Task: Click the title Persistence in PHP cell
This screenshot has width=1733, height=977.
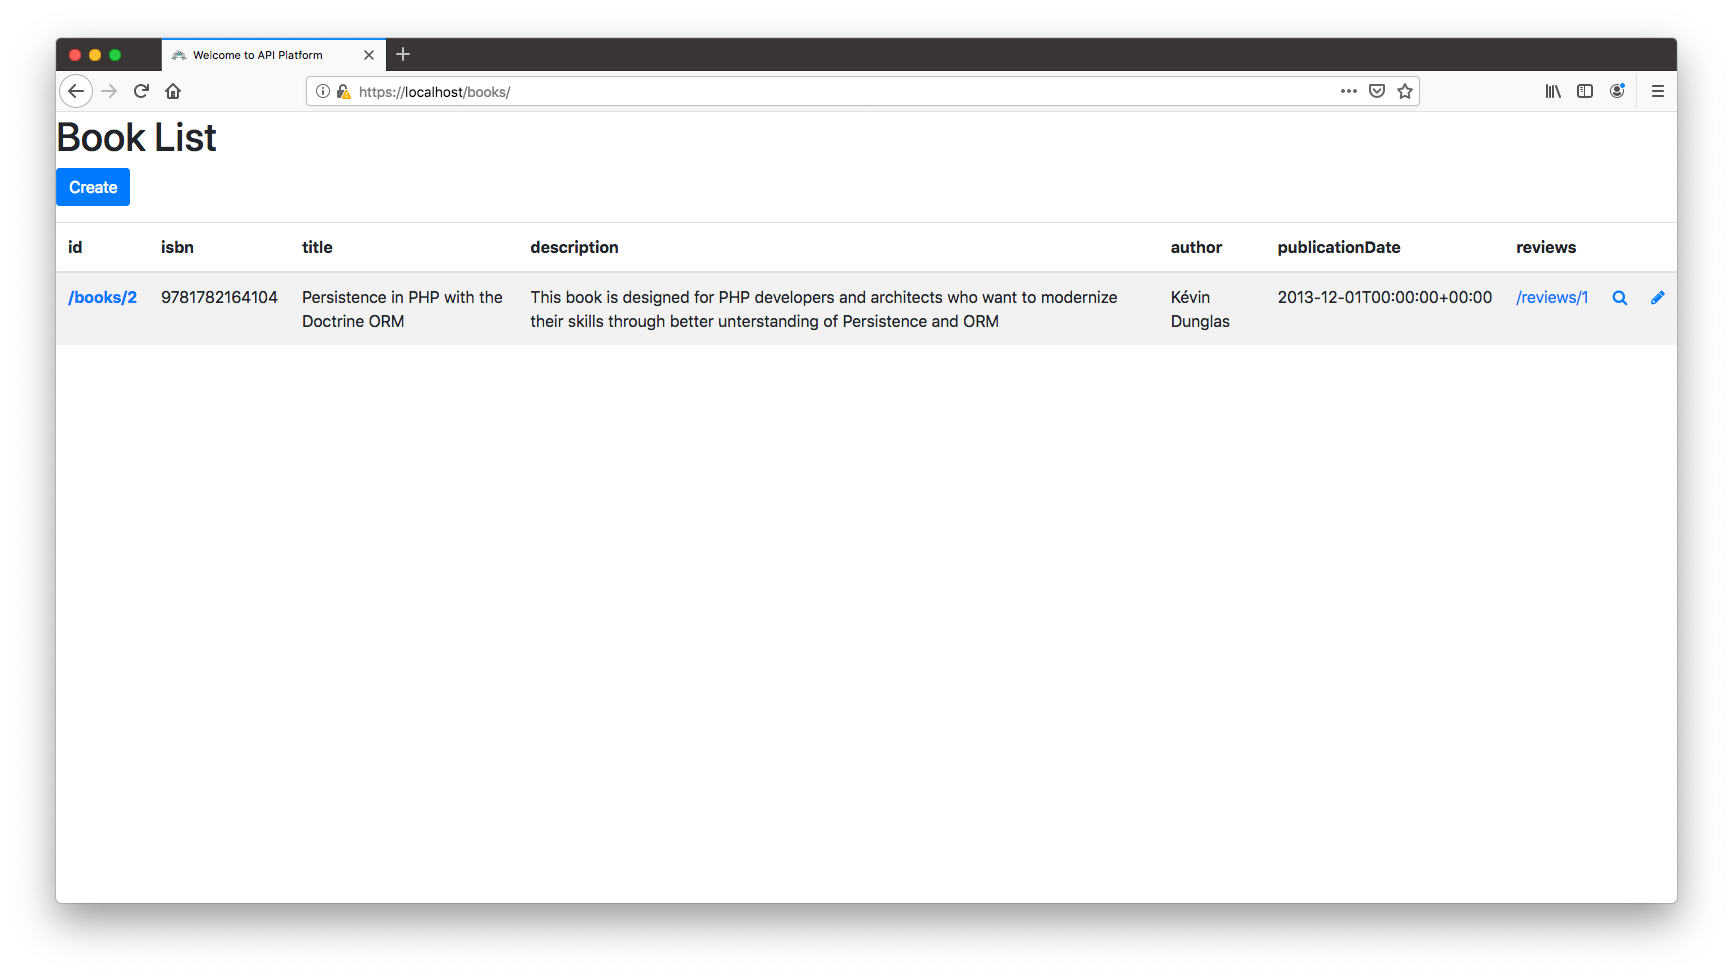Action: (x=402, y=309)
